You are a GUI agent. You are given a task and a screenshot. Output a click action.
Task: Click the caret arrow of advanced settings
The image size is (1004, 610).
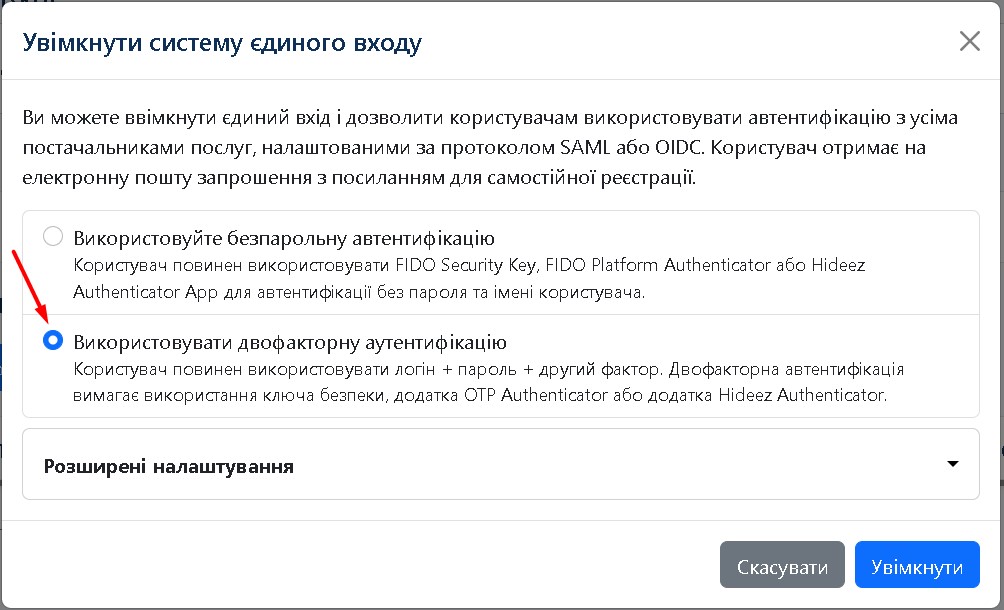[952, 464]
